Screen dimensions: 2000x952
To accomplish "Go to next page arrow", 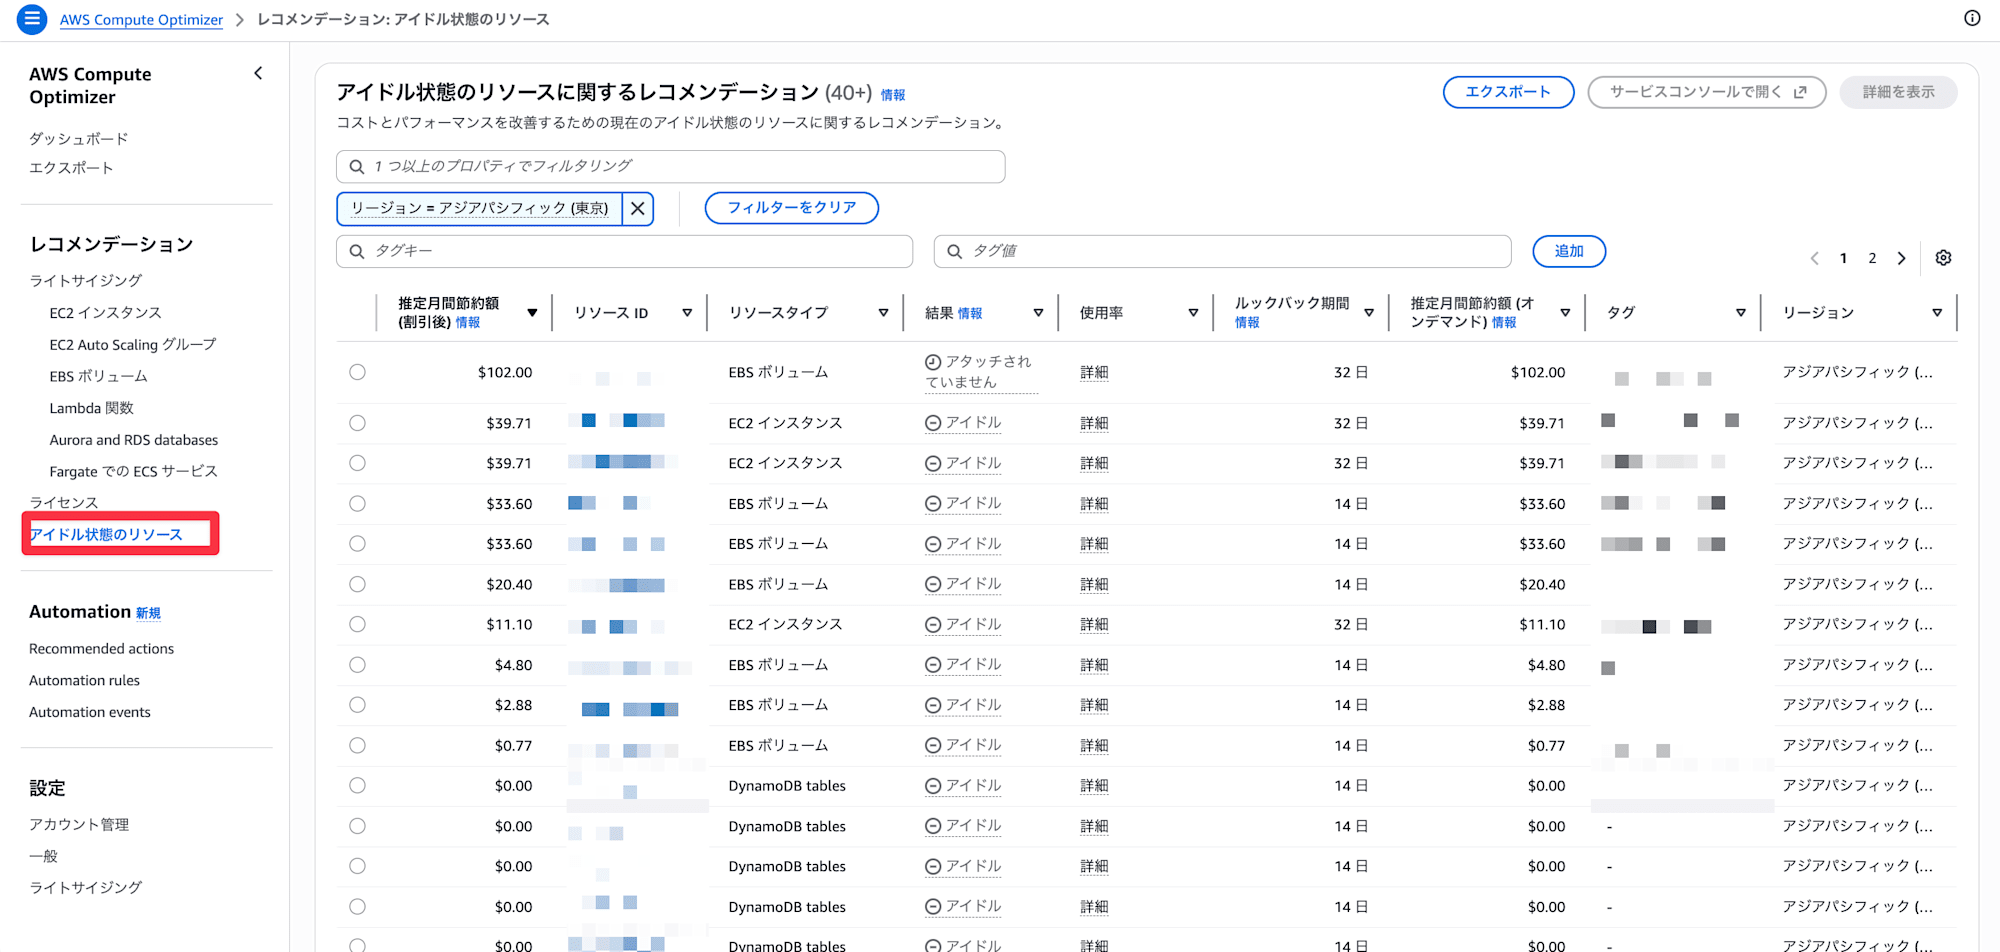I will click(x=1901, y=258).
